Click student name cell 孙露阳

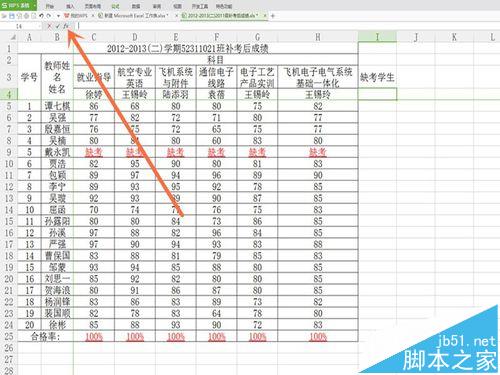(x=57, y=221)
